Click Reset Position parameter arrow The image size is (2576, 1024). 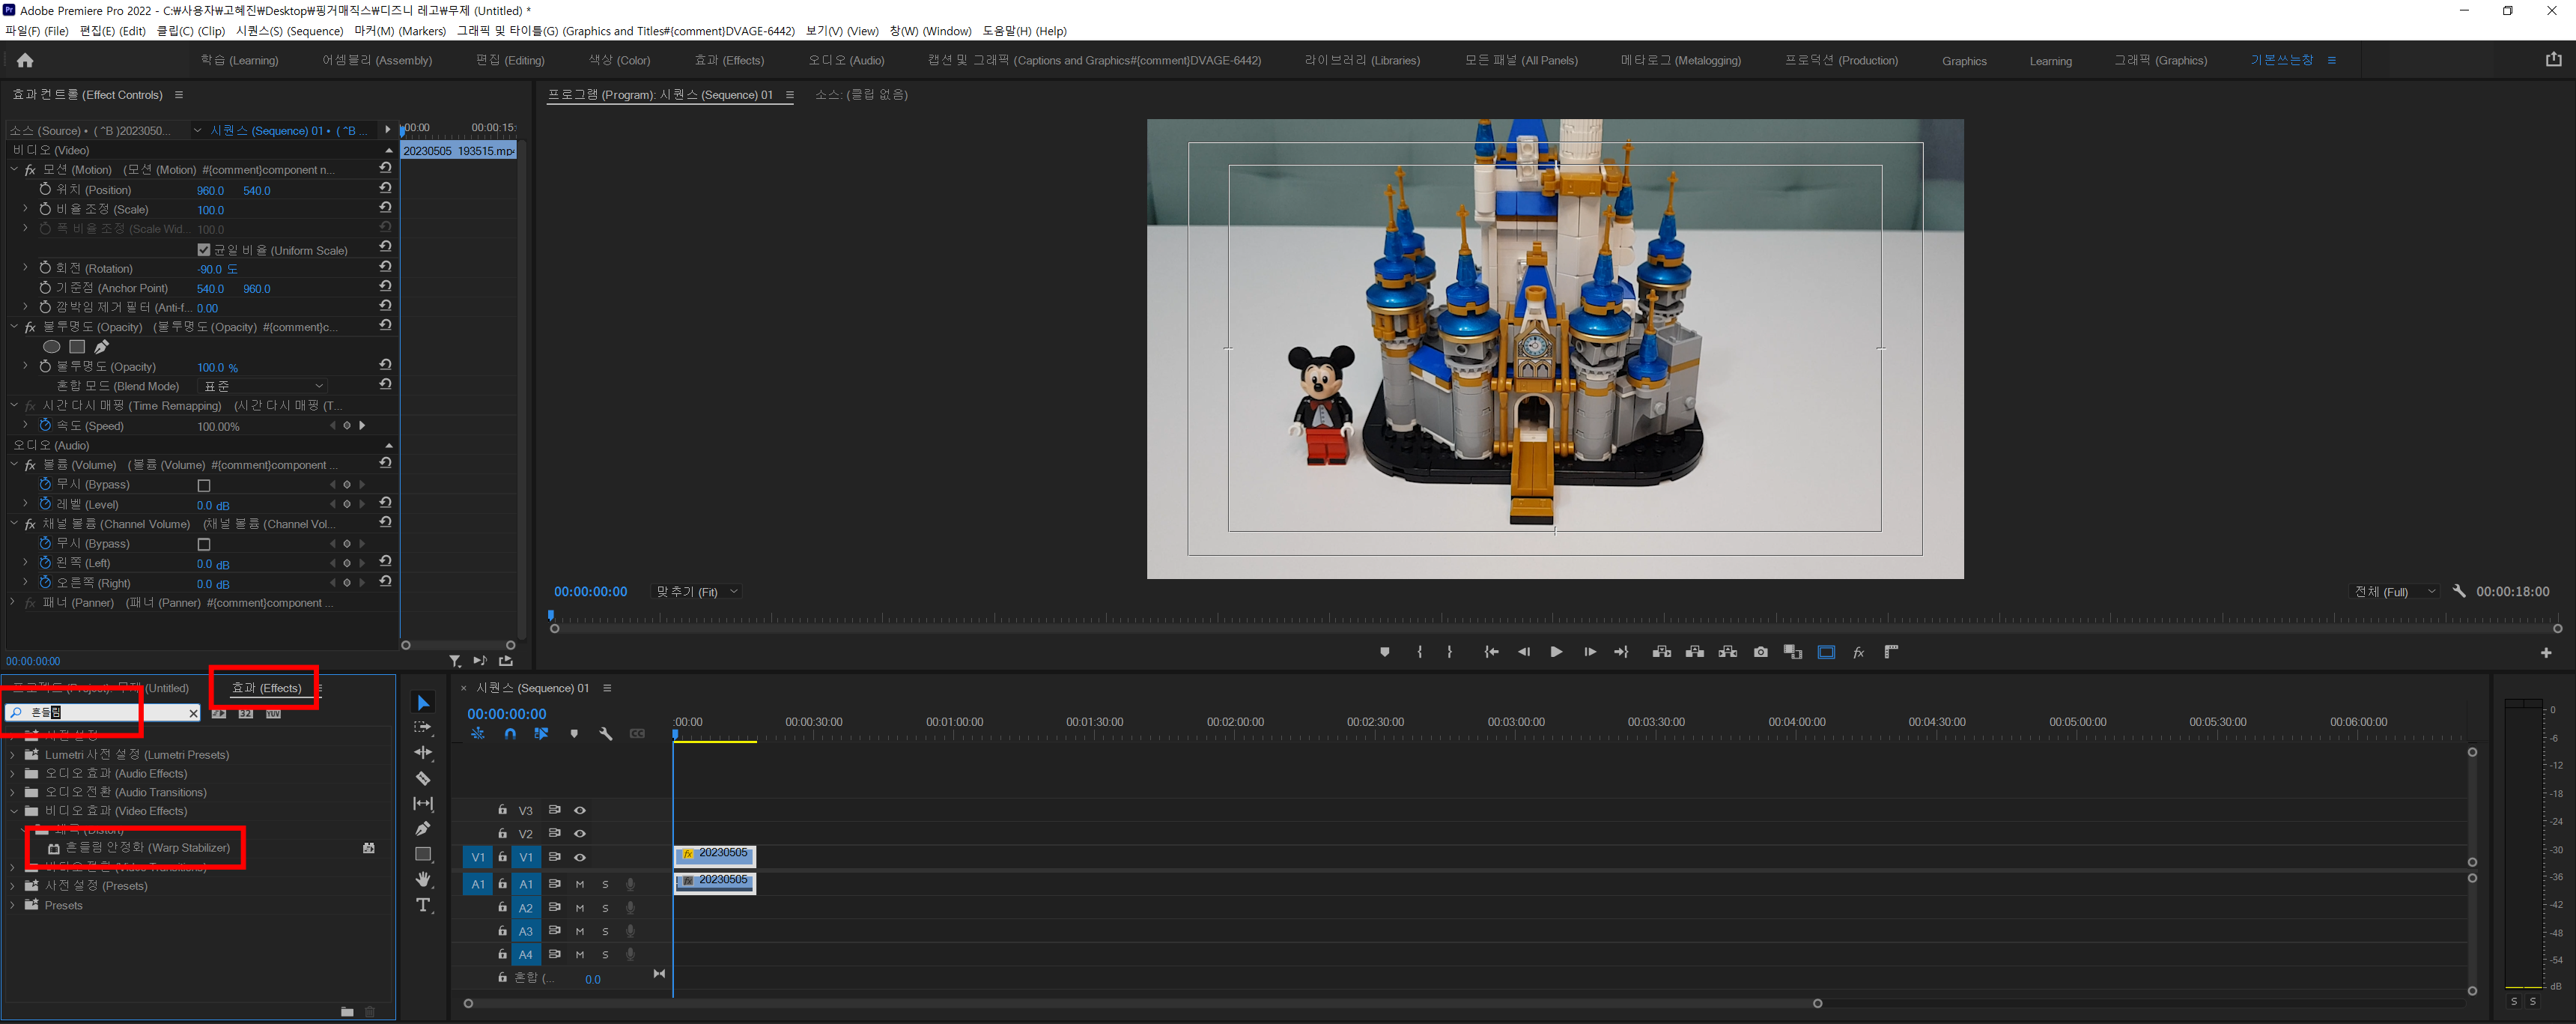tap(385, 188)
